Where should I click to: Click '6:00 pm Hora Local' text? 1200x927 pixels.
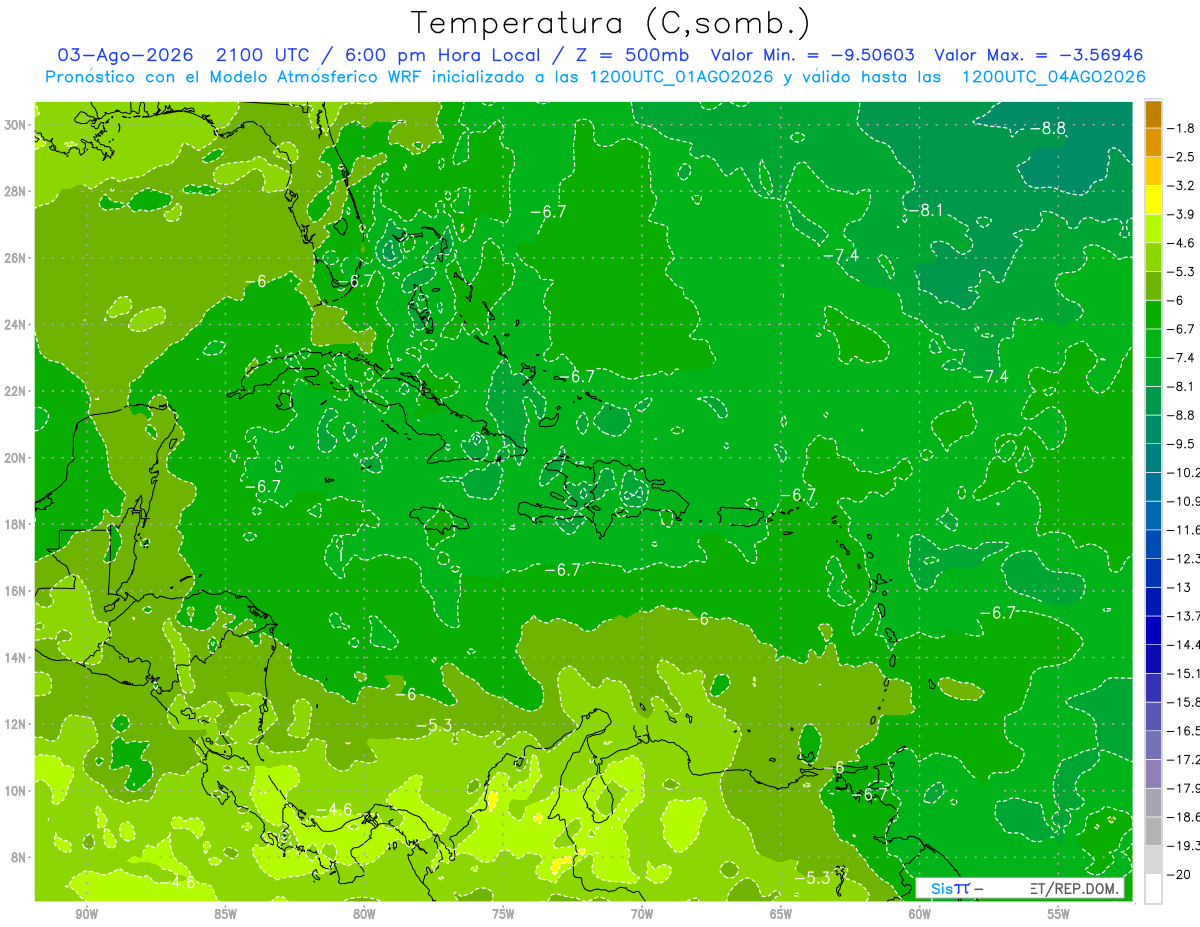tap(444, 55)
